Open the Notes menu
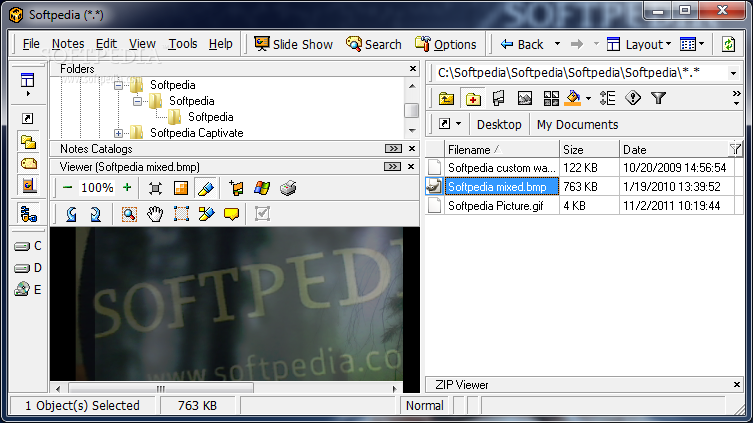The height and width of the screenshot is (423, 753). tap(68, 44)
